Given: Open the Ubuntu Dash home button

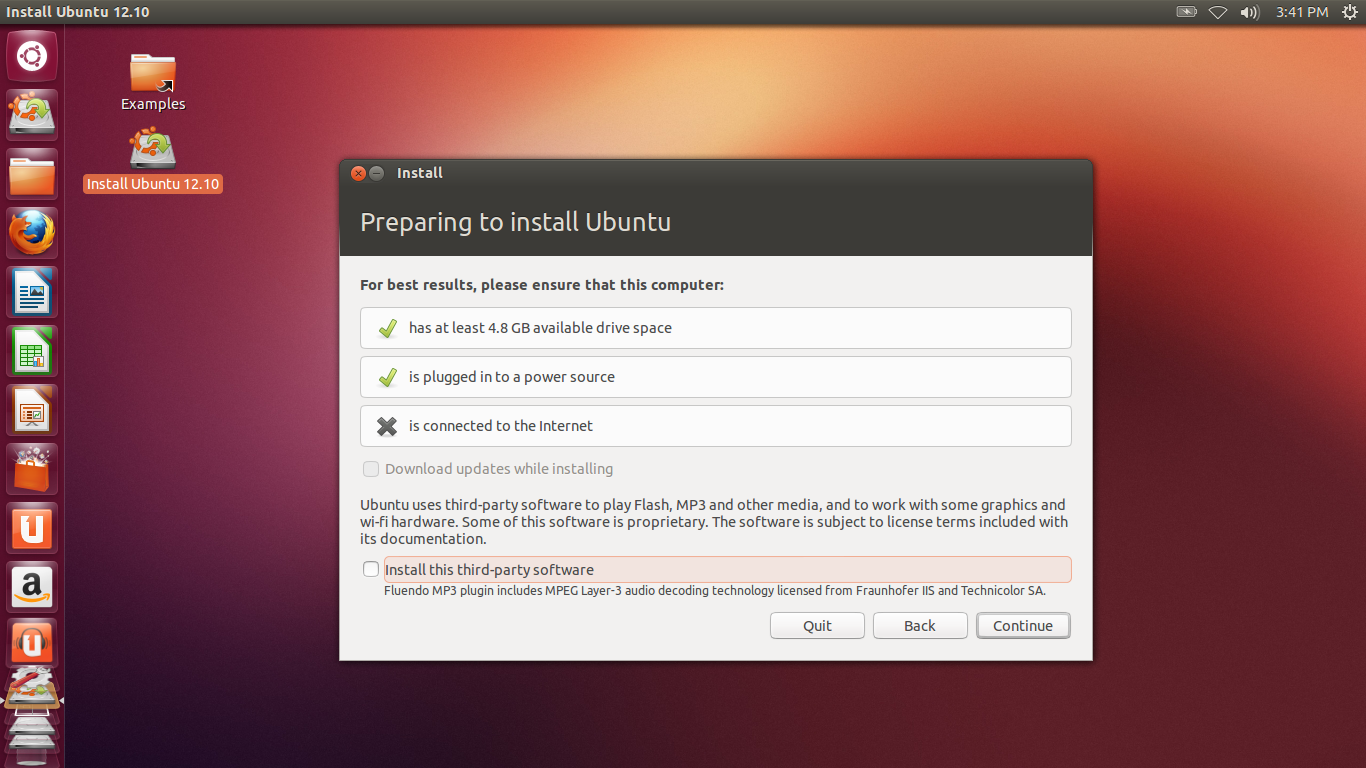Looking at the screenshot, I should 32,56.
